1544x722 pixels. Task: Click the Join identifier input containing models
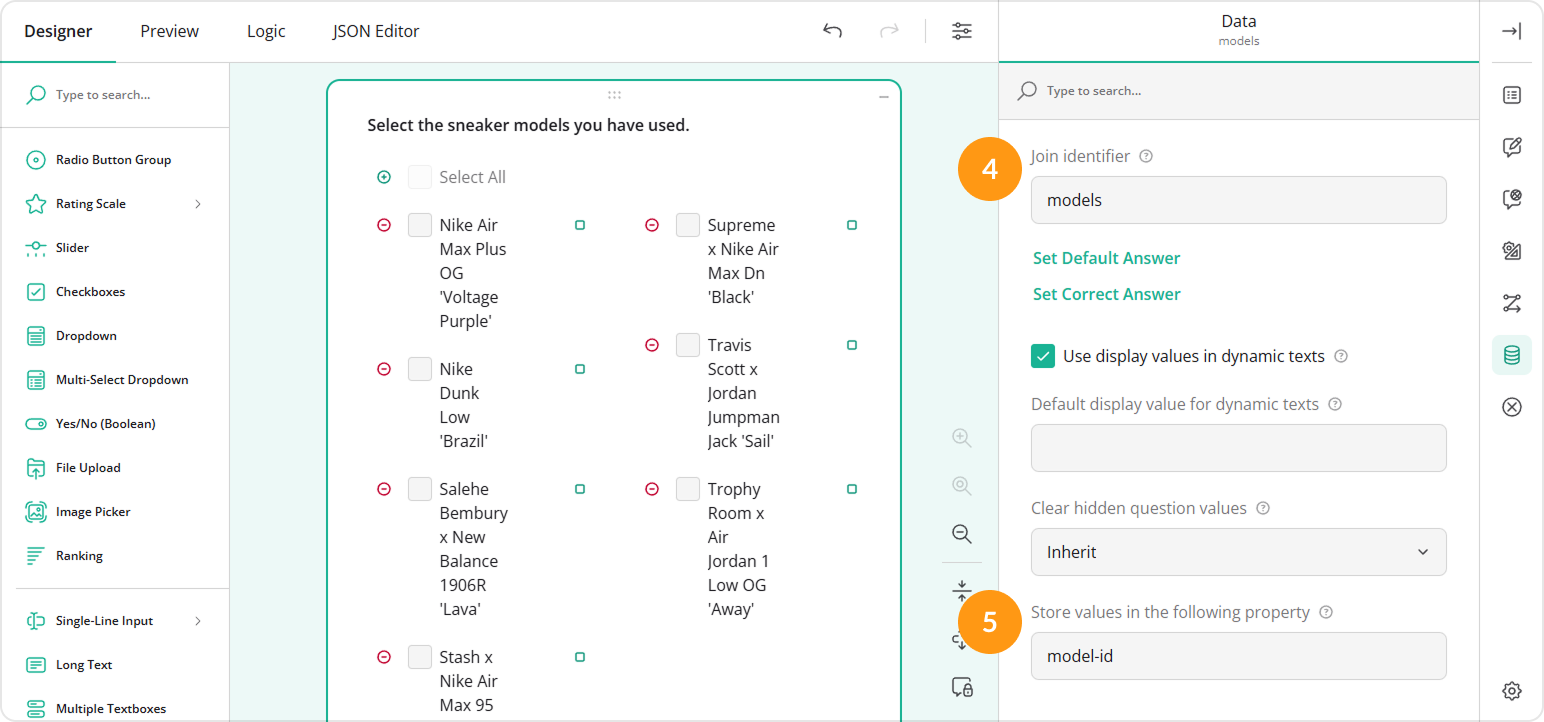point(1239,200)
